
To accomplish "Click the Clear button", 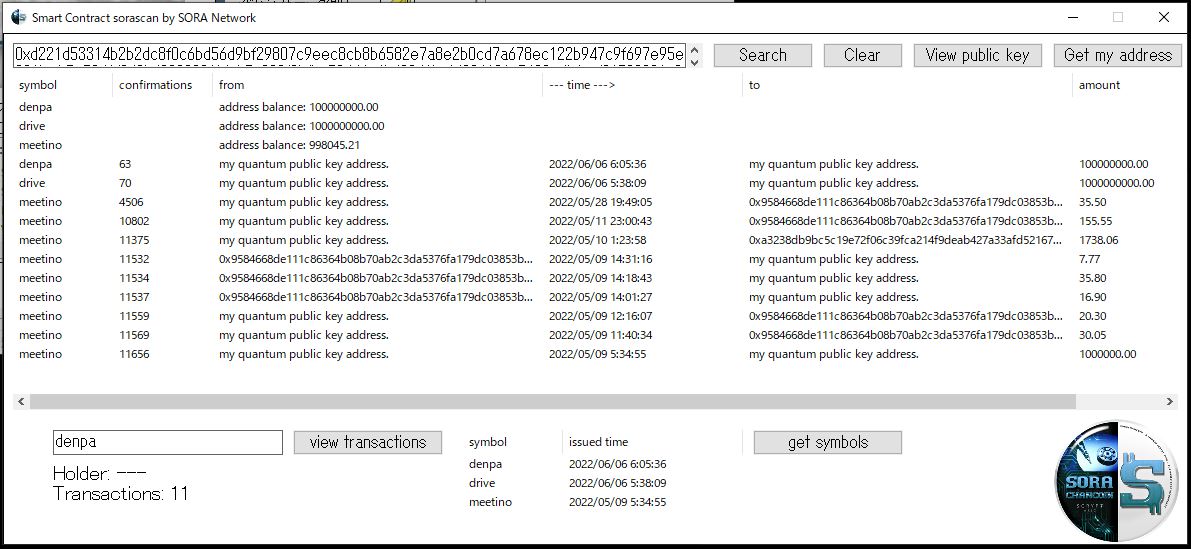I will point(862,55).
